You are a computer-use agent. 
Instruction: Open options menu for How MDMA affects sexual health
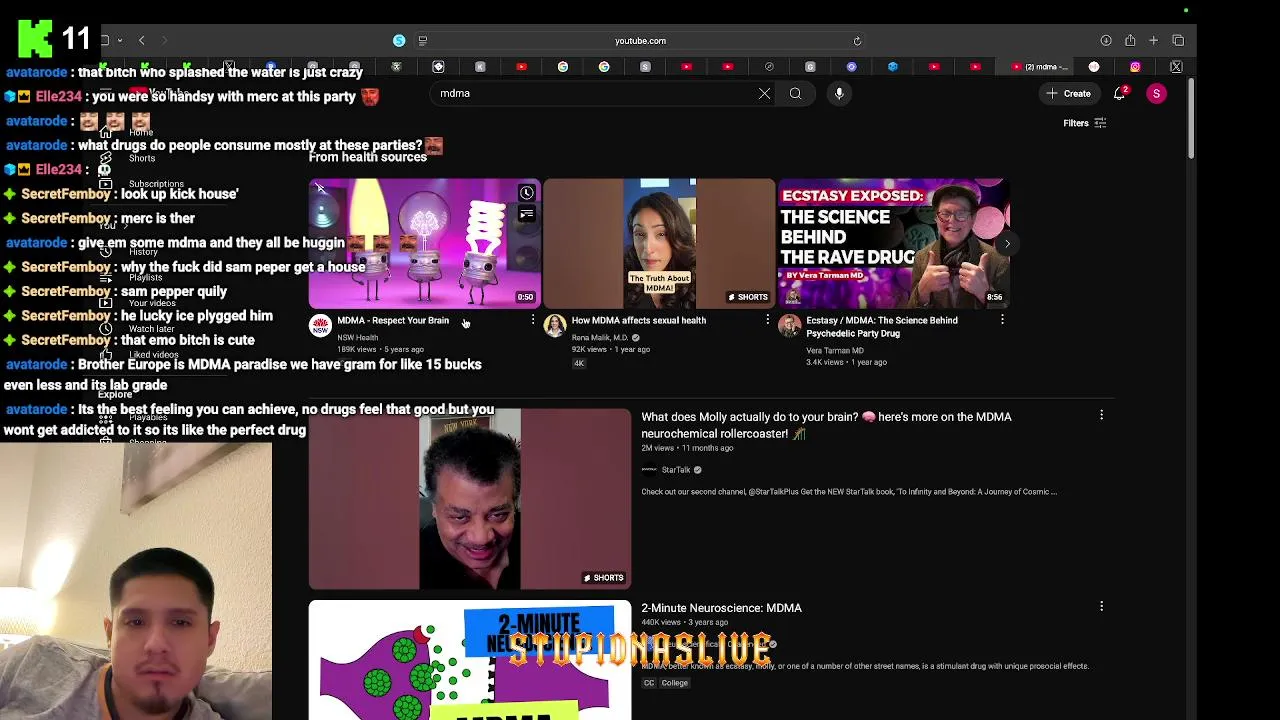pos(767,320)
